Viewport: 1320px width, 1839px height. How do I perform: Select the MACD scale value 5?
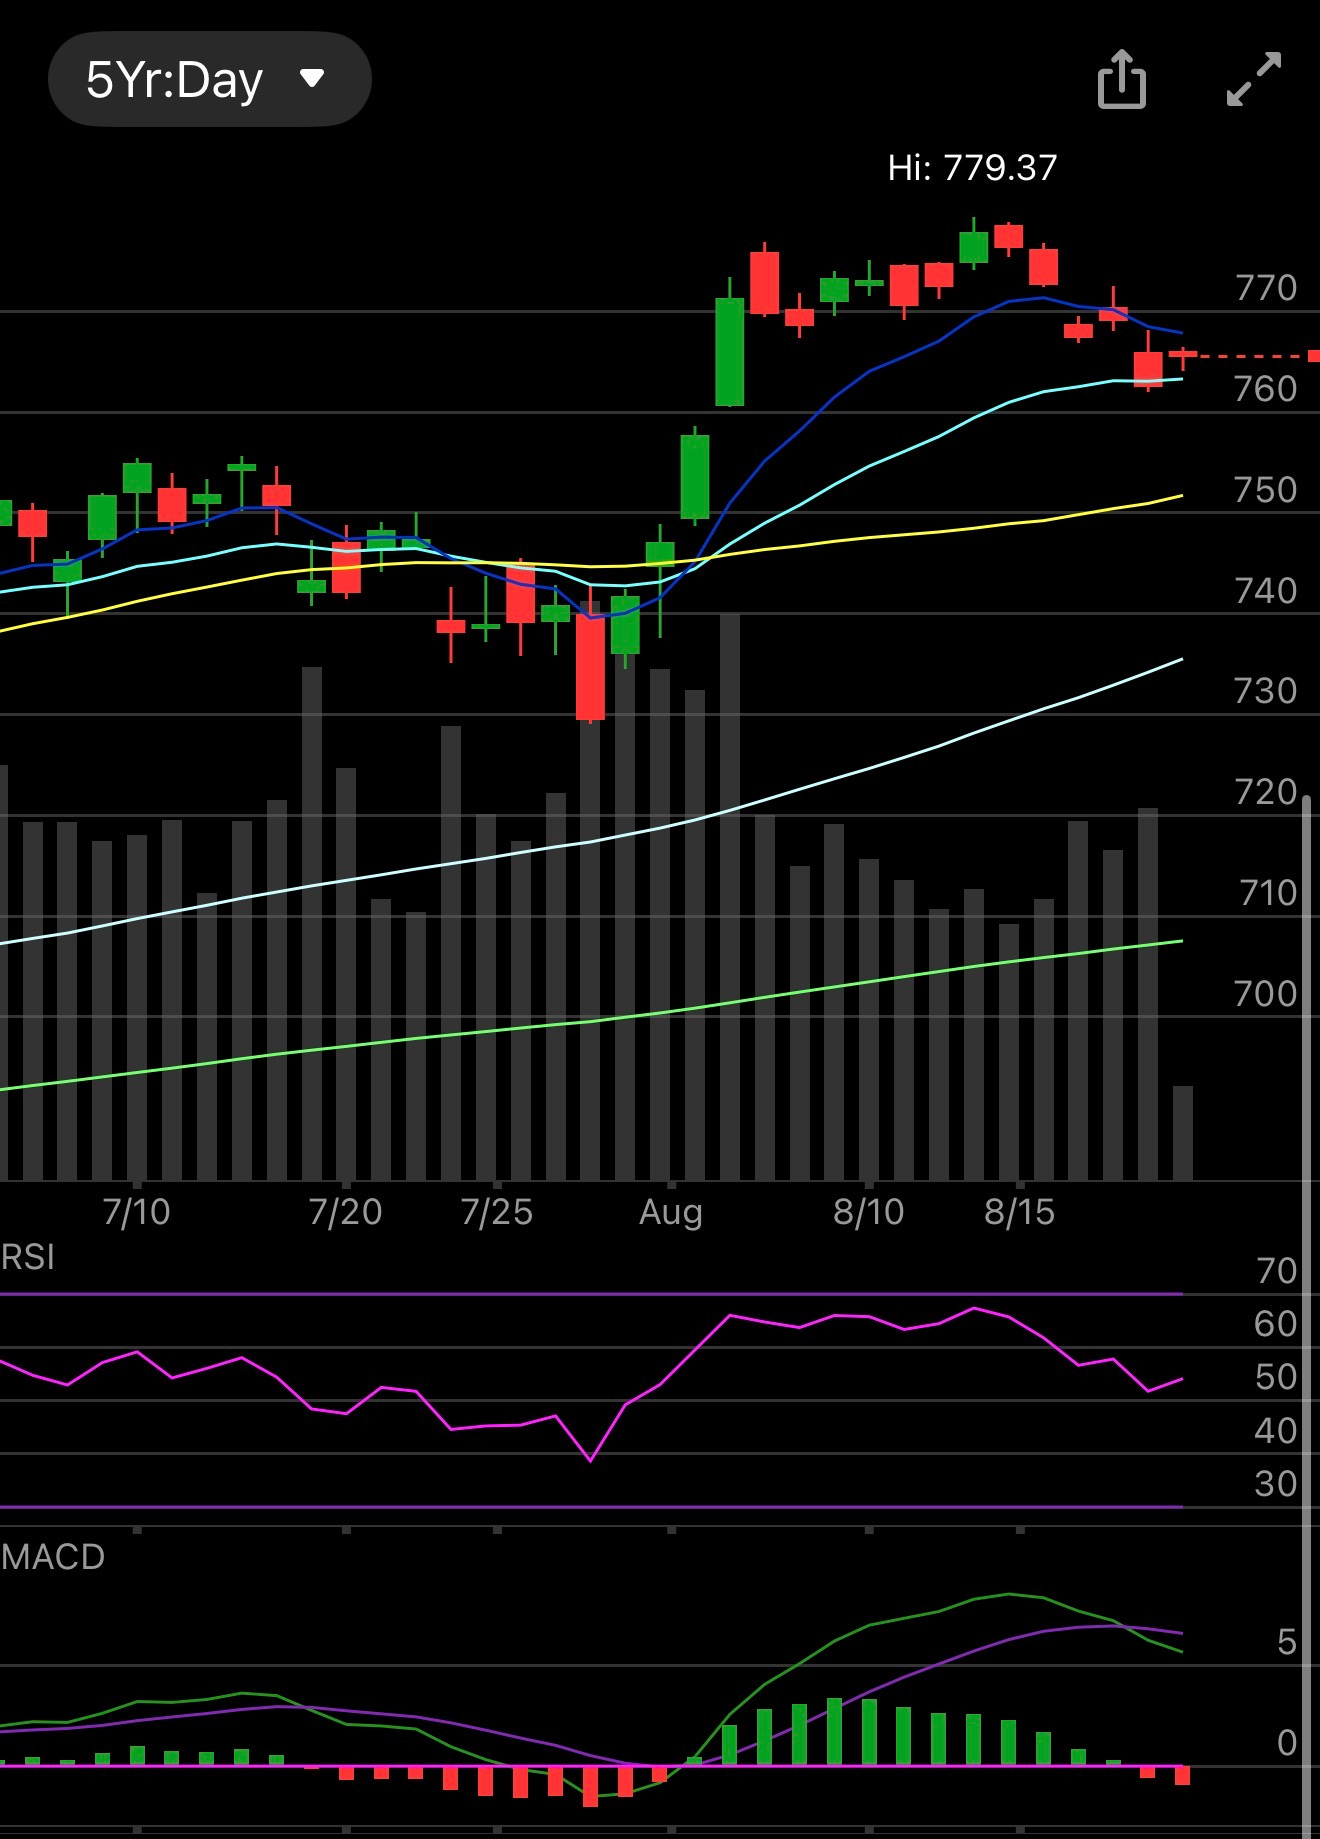(1287, 1642)
